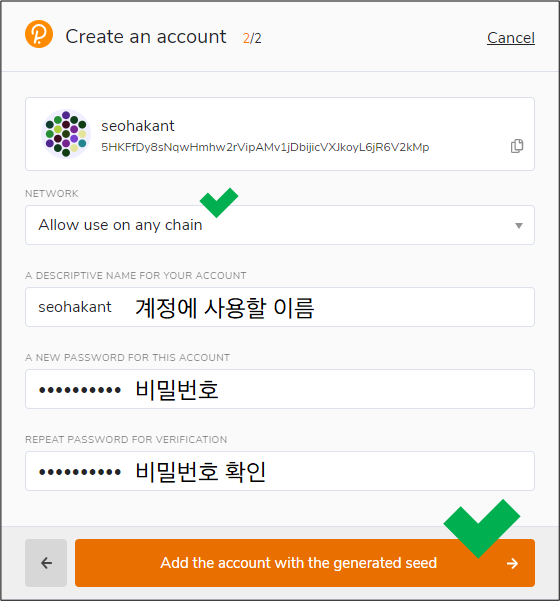Go back using the left arrow button

point(46,563)
